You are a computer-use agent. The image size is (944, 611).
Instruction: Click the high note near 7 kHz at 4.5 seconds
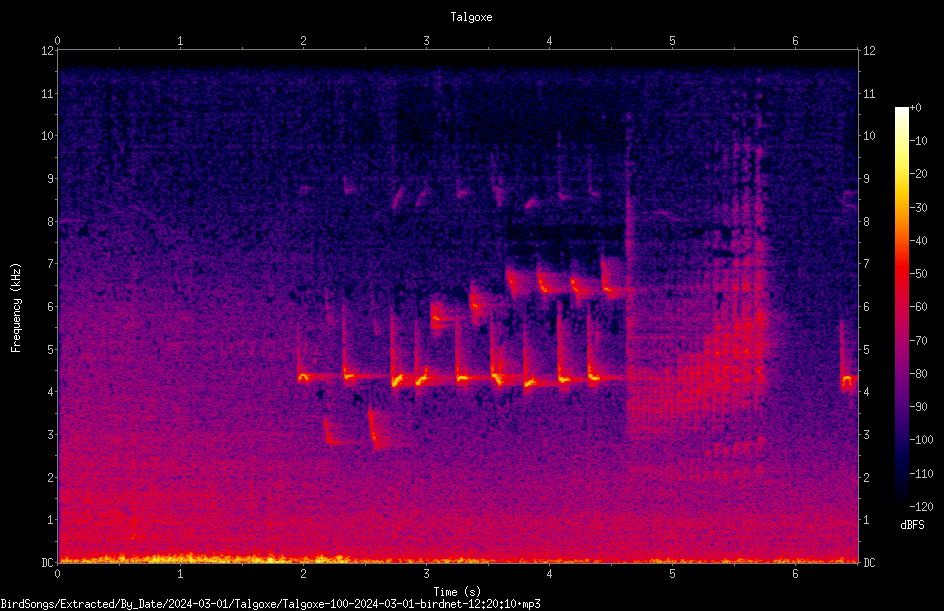pos(611,280)
